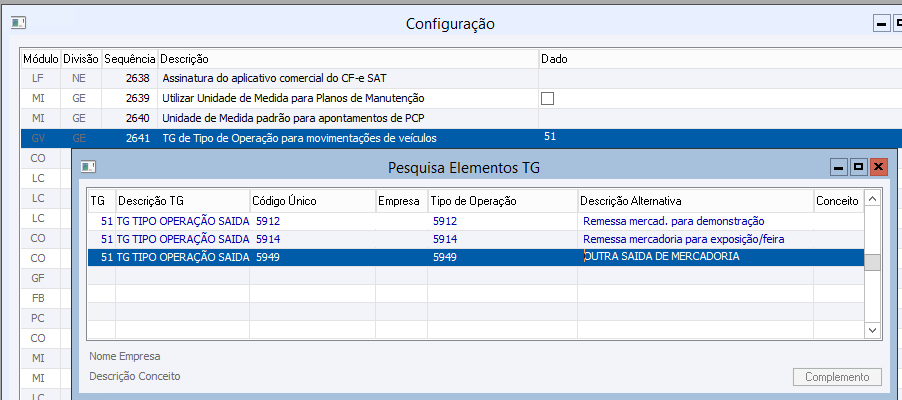The height and width of the screenshot is (400, 902).
Task: Sort by the Tipo de Operação column
Action: point(502,201)
